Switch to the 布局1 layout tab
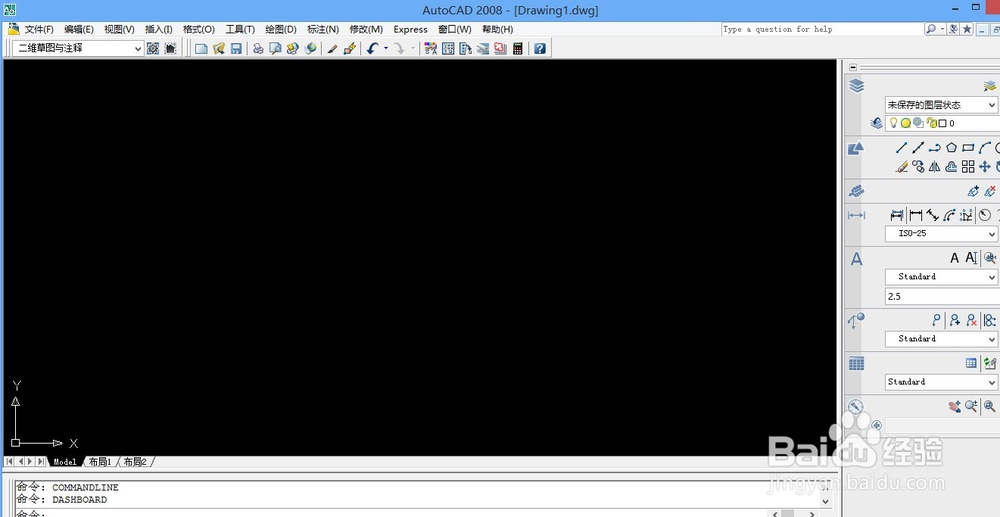The width and height of the screenshot is (1000, 517). pos(100,462)
